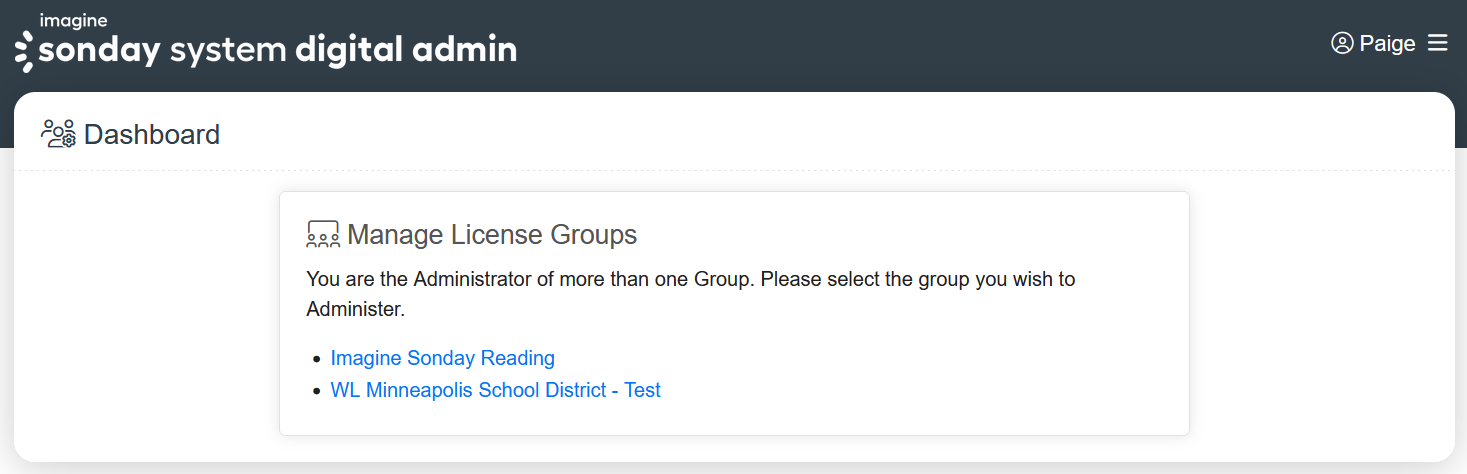Image resolution: width=1467 pixels, height=474 pixels.
Task: Open the hamburger menu icon
Action: pyautogui.click(x=1437, y=43)
